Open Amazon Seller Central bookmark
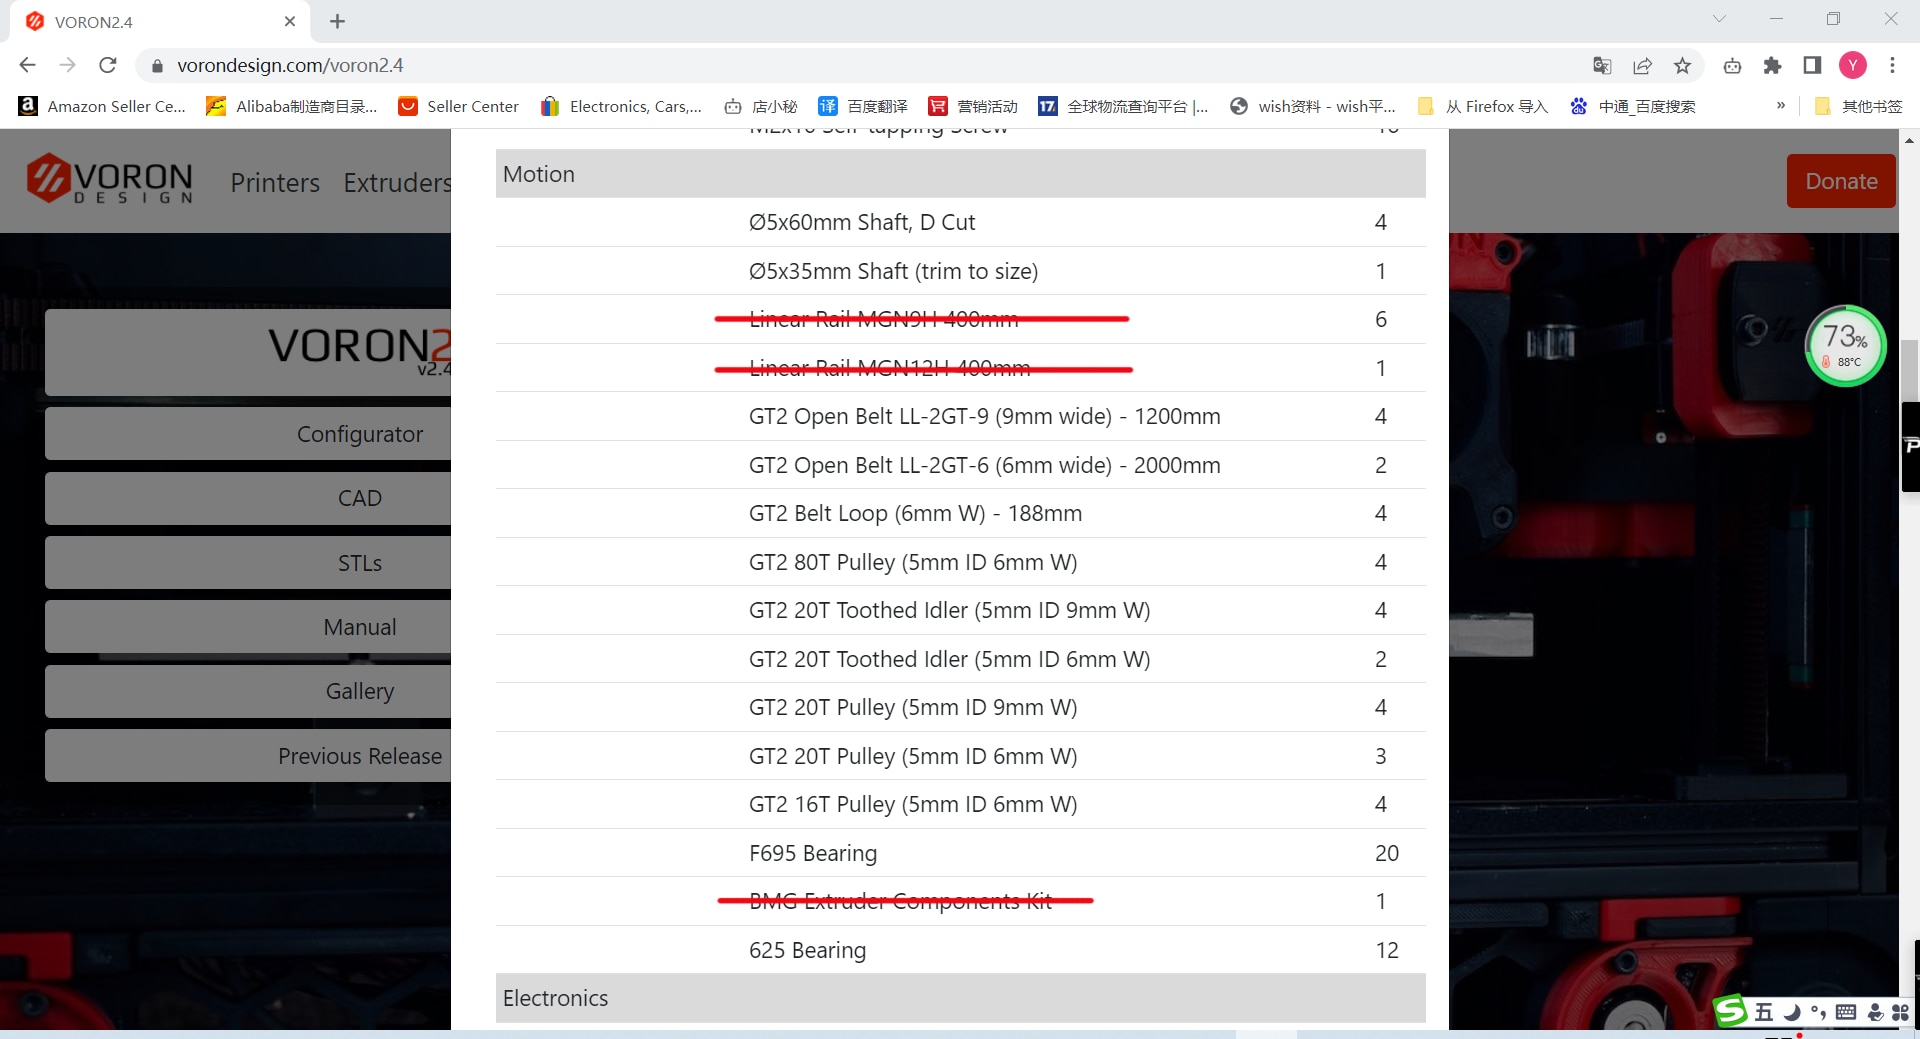Image resolution: width=1920 pixels, height=1039 pixels. tap(103, 106)
